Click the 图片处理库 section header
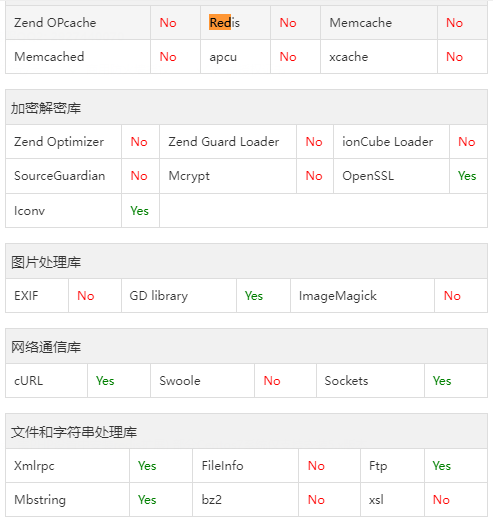The width and height of the screenshot is (493, 523). pyautogui.click(x=46, y=262)
